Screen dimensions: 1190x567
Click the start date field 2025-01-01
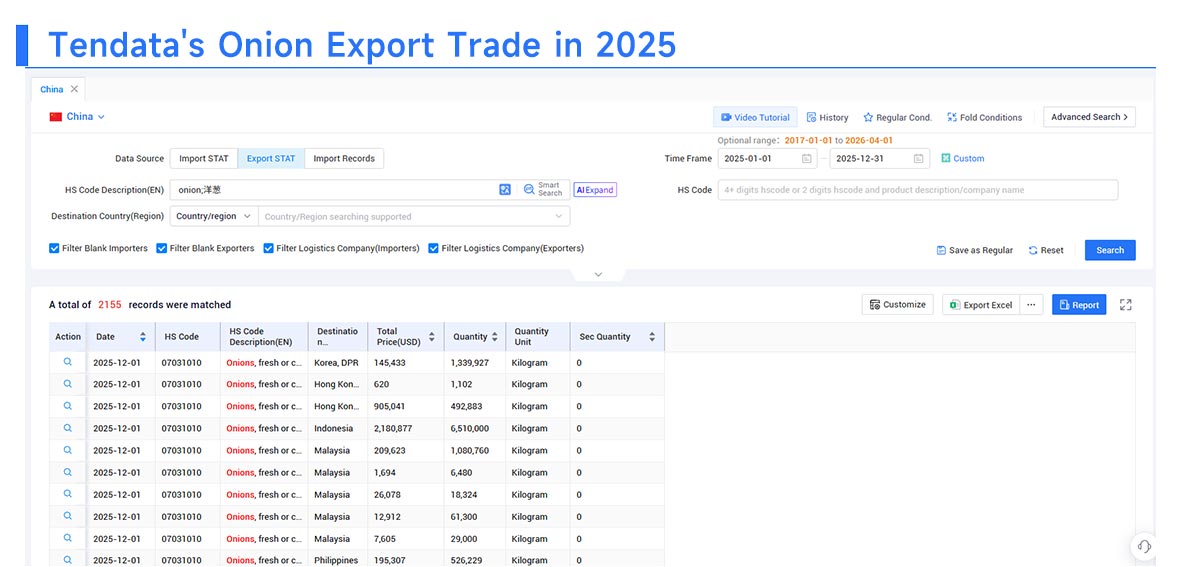[x=768, y=159]
